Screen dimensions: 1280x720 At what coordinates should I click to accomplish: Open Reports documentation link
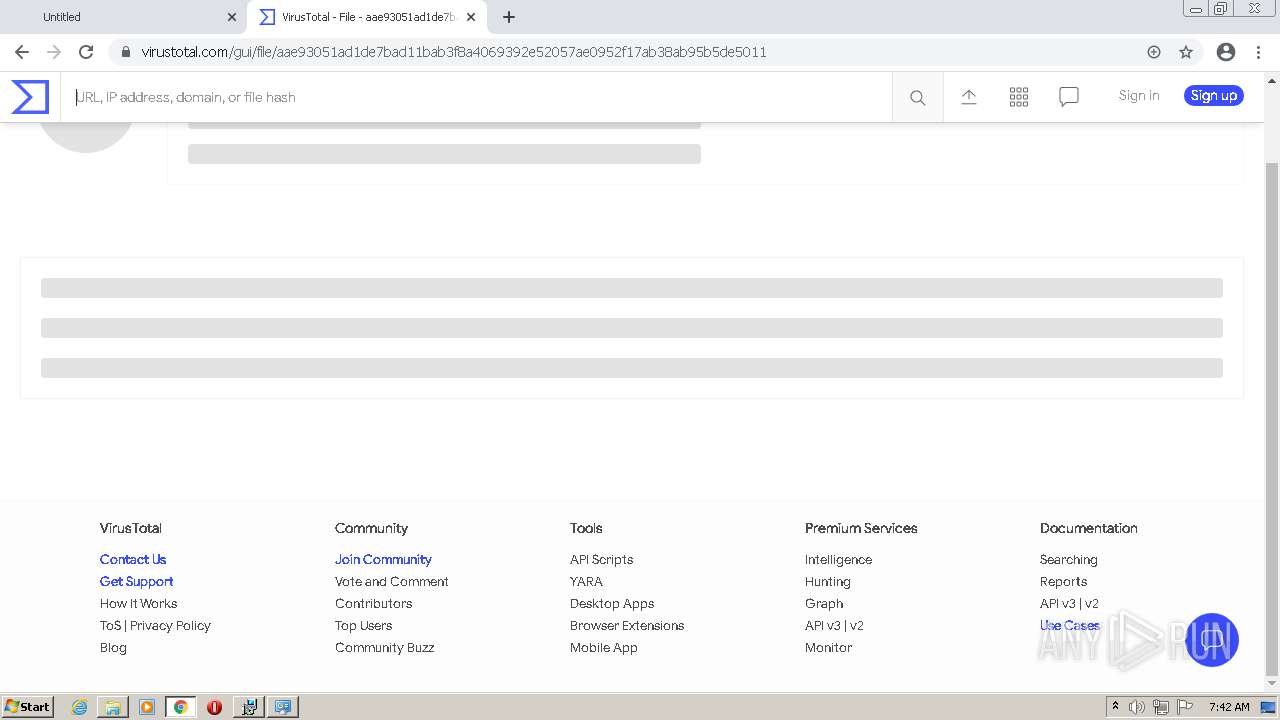1063,581
